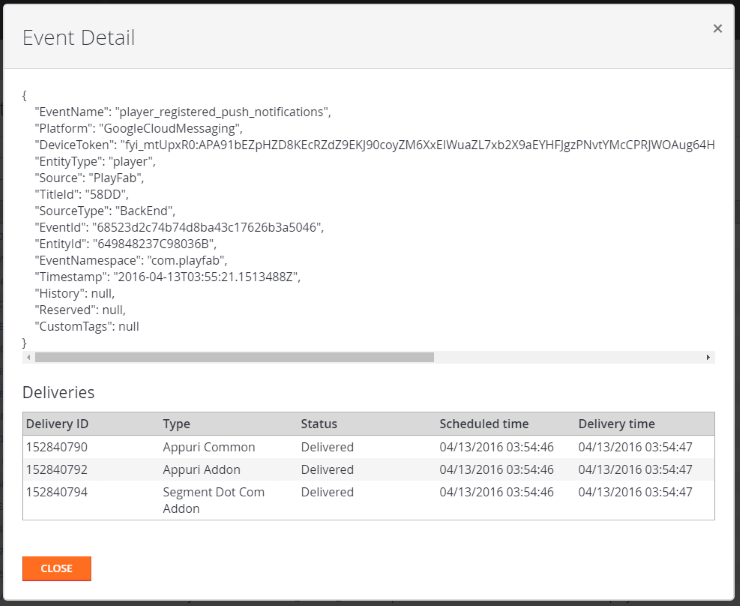Click the Delivery ID column header
Image resolution: width=740 pixels, height=606 pixels.
[57, 424]
